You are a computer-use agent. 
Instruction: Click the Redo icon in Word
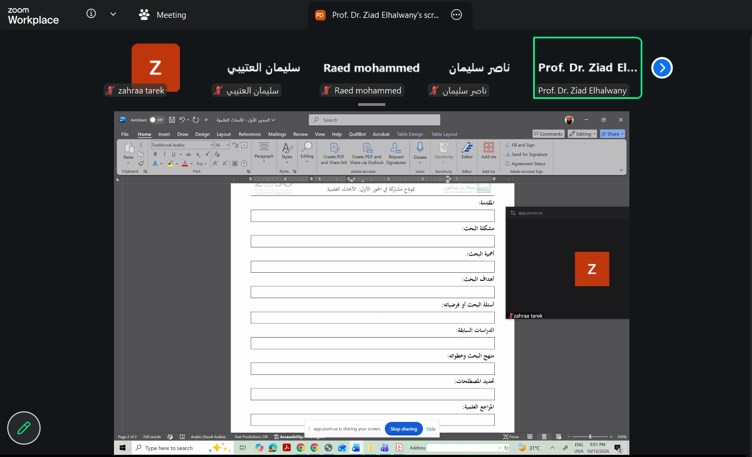coord(196,120)
